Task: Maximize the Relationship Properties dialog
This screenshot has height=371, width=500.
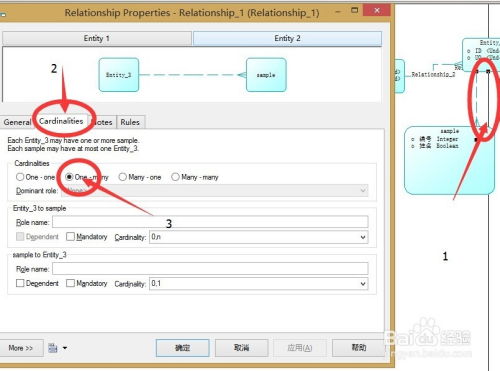Action: pos(354,10)
